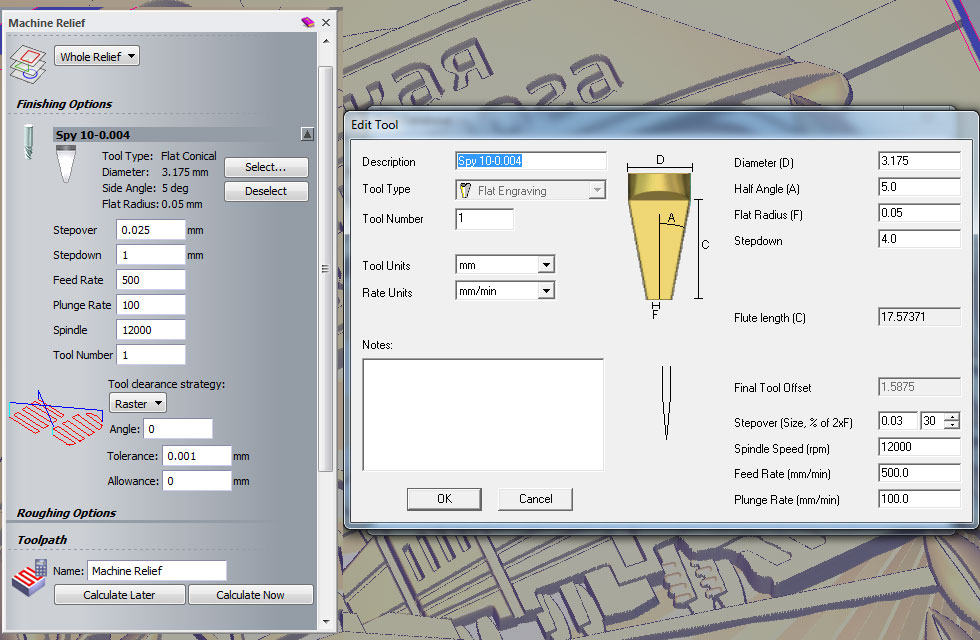This screenshot has height=640, width=980.
Task: Click the stepover percentage spinner arrows
Action: point(951,421)
